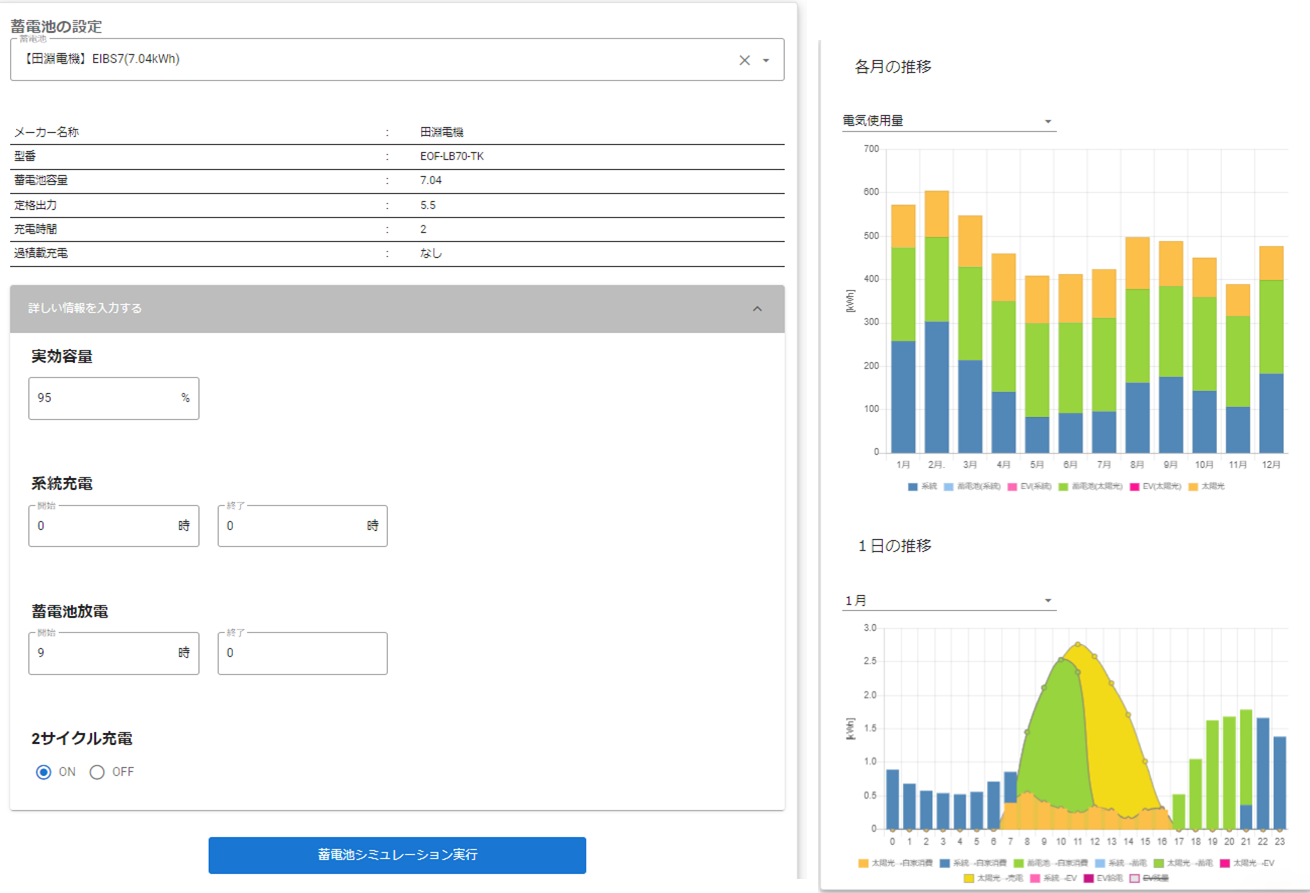This screenshot has width=1310, height=893.
Task: Click the 蓄電池放電 開始 hour field
Action: (114, 653)
